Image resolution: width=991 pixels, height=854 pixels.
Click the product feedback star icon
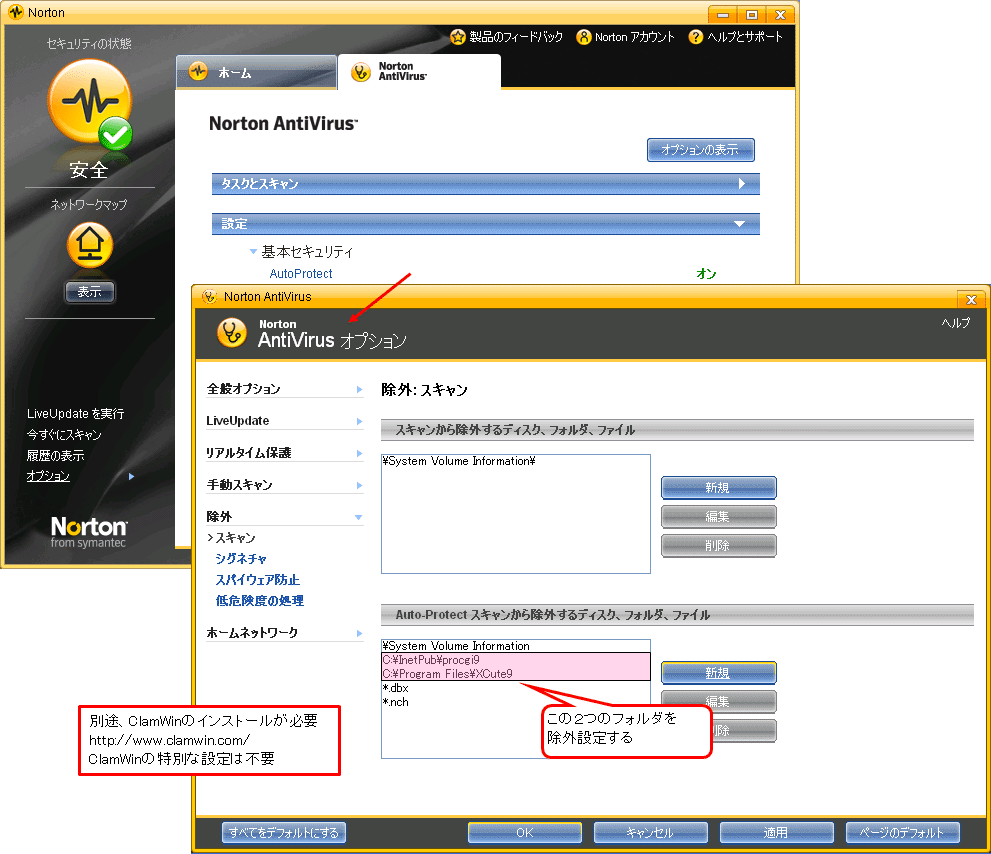(x=458, y=37)
